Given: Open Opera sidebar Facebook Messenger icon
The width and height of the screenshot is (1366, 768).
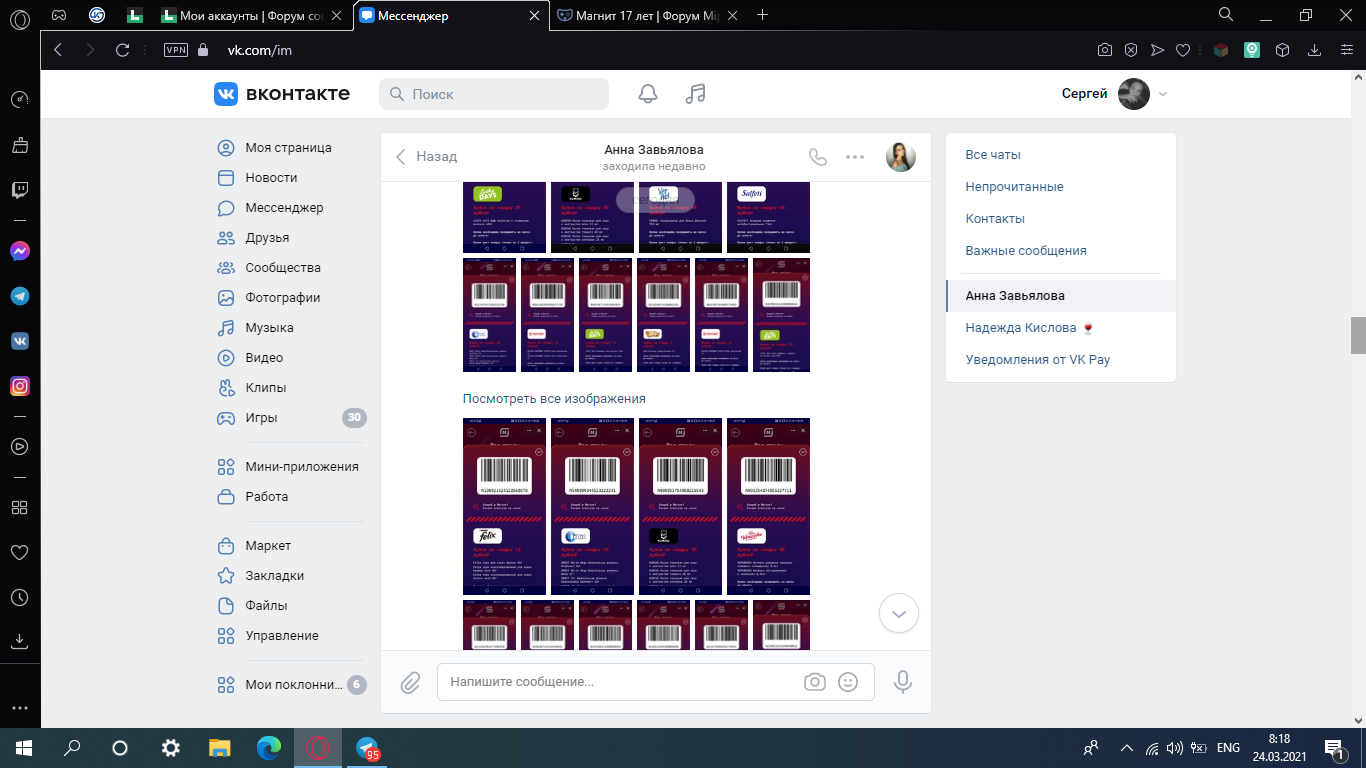Looking at the screenshot, I should (x=20, y=251).
